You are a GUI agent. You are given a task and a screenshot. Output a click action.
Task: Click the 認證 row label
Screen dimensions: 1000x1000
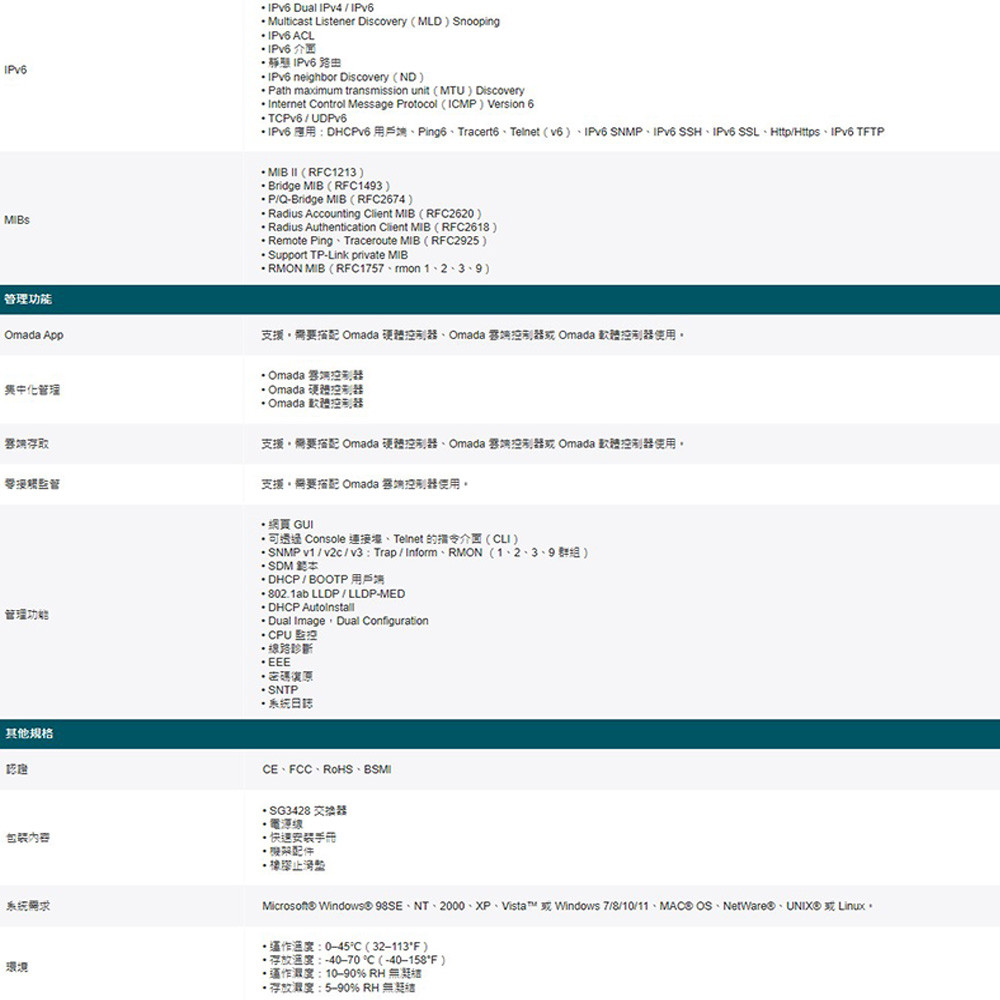click(x=16, y=769)
